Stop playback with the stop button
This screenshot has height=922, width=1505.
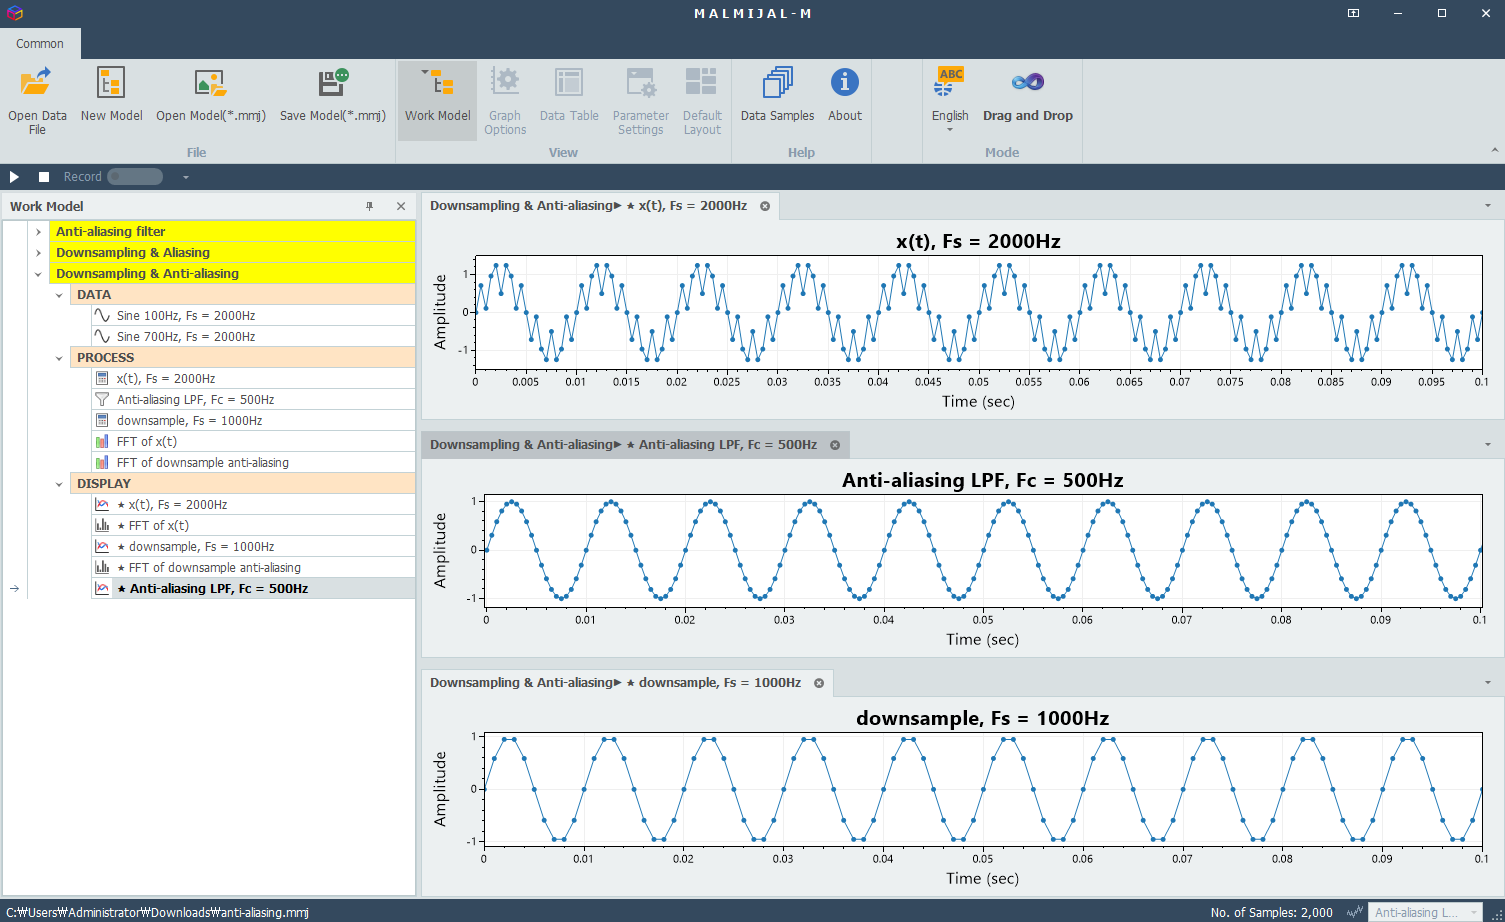[44, 177]
